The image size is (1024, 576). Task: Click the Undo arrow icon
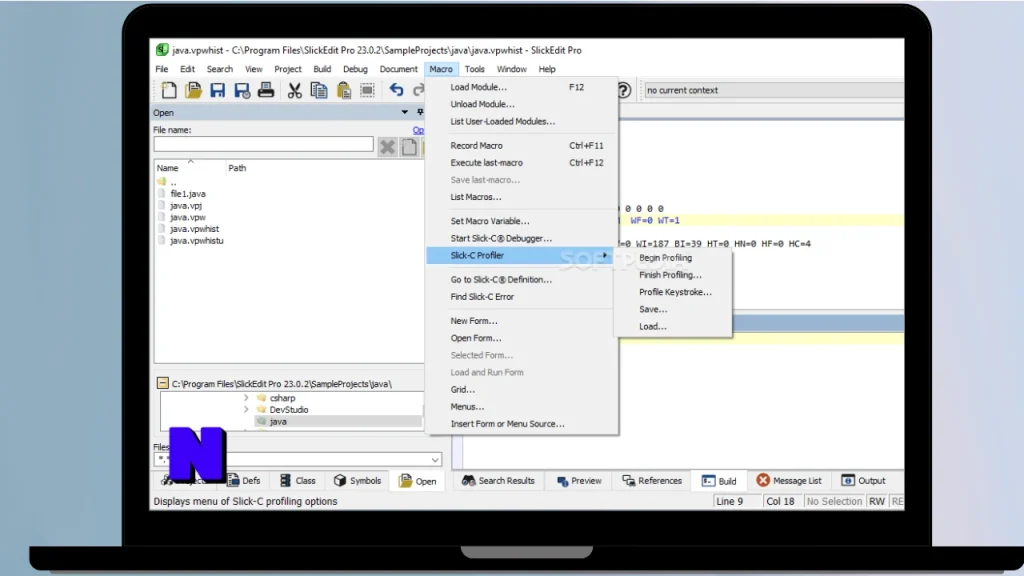pyautogui.click(x=396, y=90)
